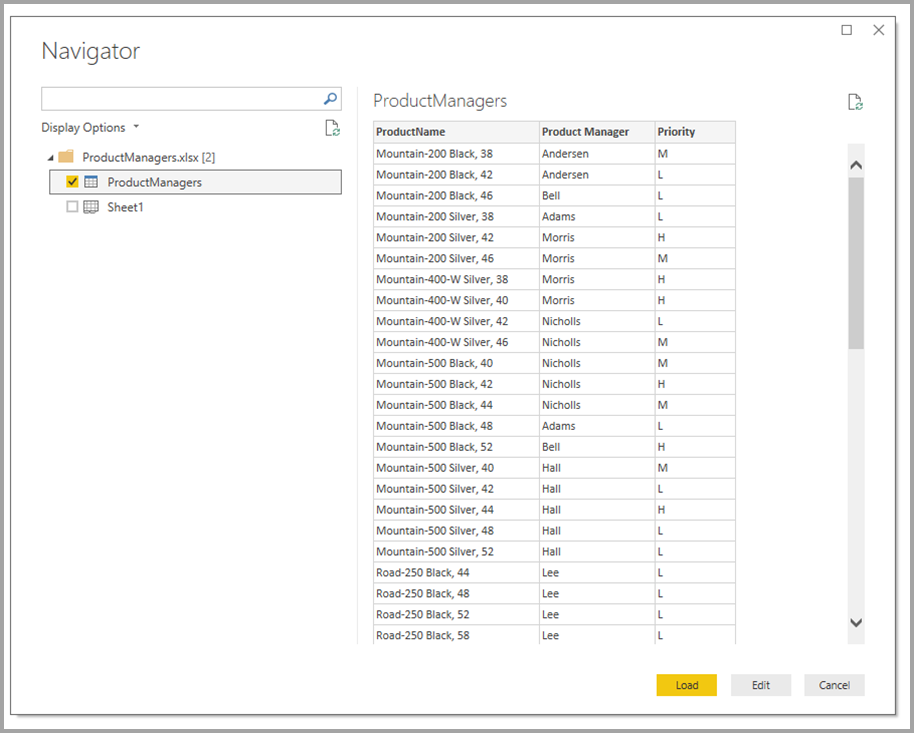Click inside the search input field
This screenshot has height=733, width=914.
(x=180, y=98)
